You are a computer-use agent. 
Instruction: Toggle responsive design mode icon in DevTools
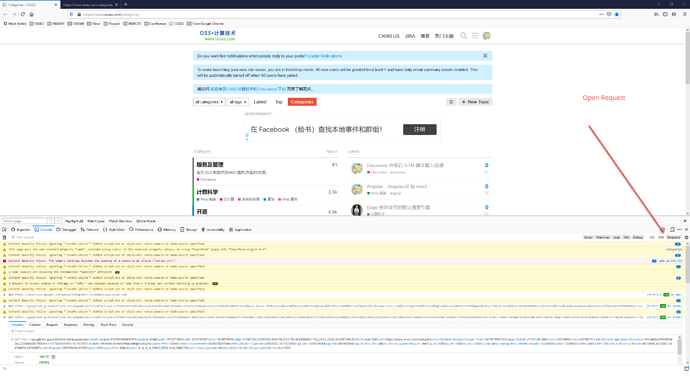tap(672, 230)
